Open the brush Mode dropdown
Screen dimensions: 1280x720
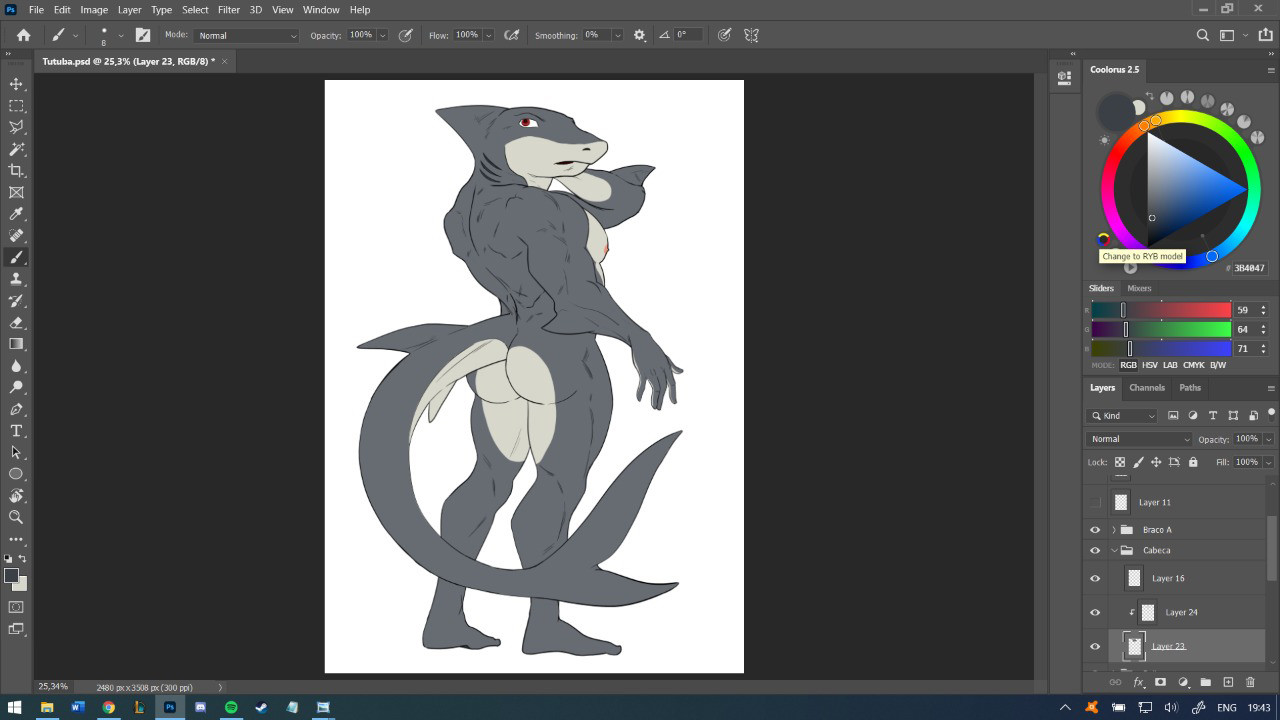point(245,34)
